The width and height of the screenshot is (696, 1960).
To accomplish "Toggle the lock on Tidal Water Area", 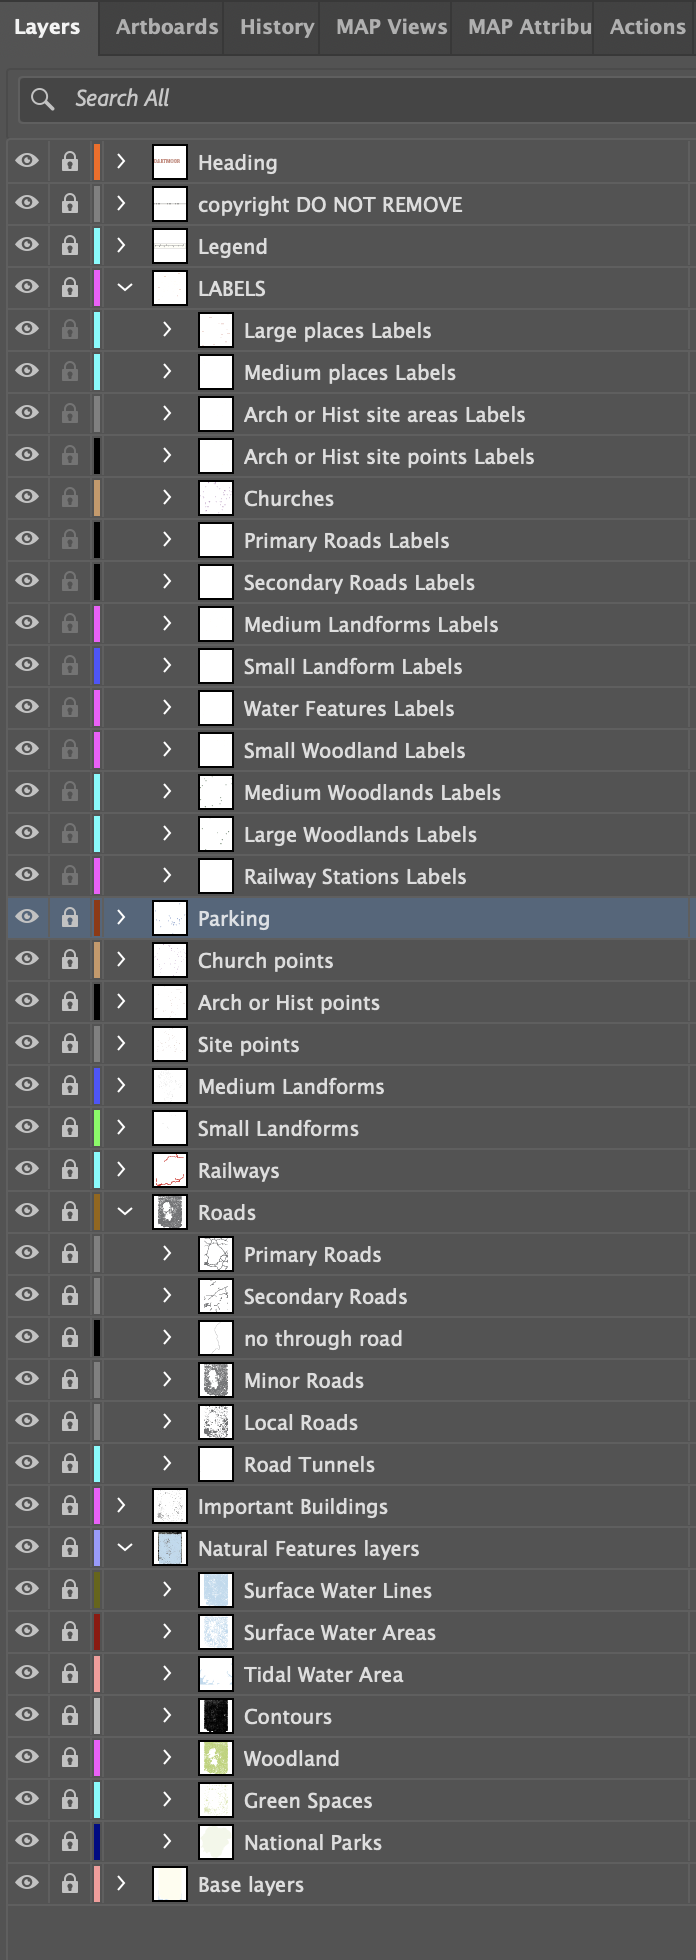I will (70, 1674).
